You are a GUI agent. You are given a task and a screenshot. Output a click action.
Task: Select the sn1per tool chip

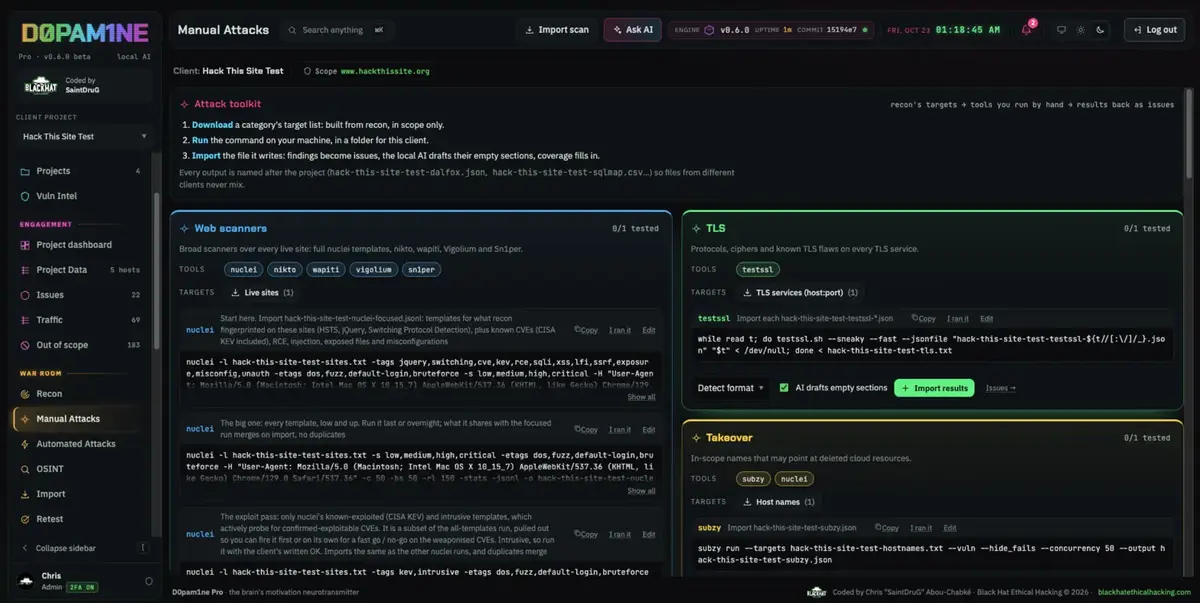tap(422, 269)
